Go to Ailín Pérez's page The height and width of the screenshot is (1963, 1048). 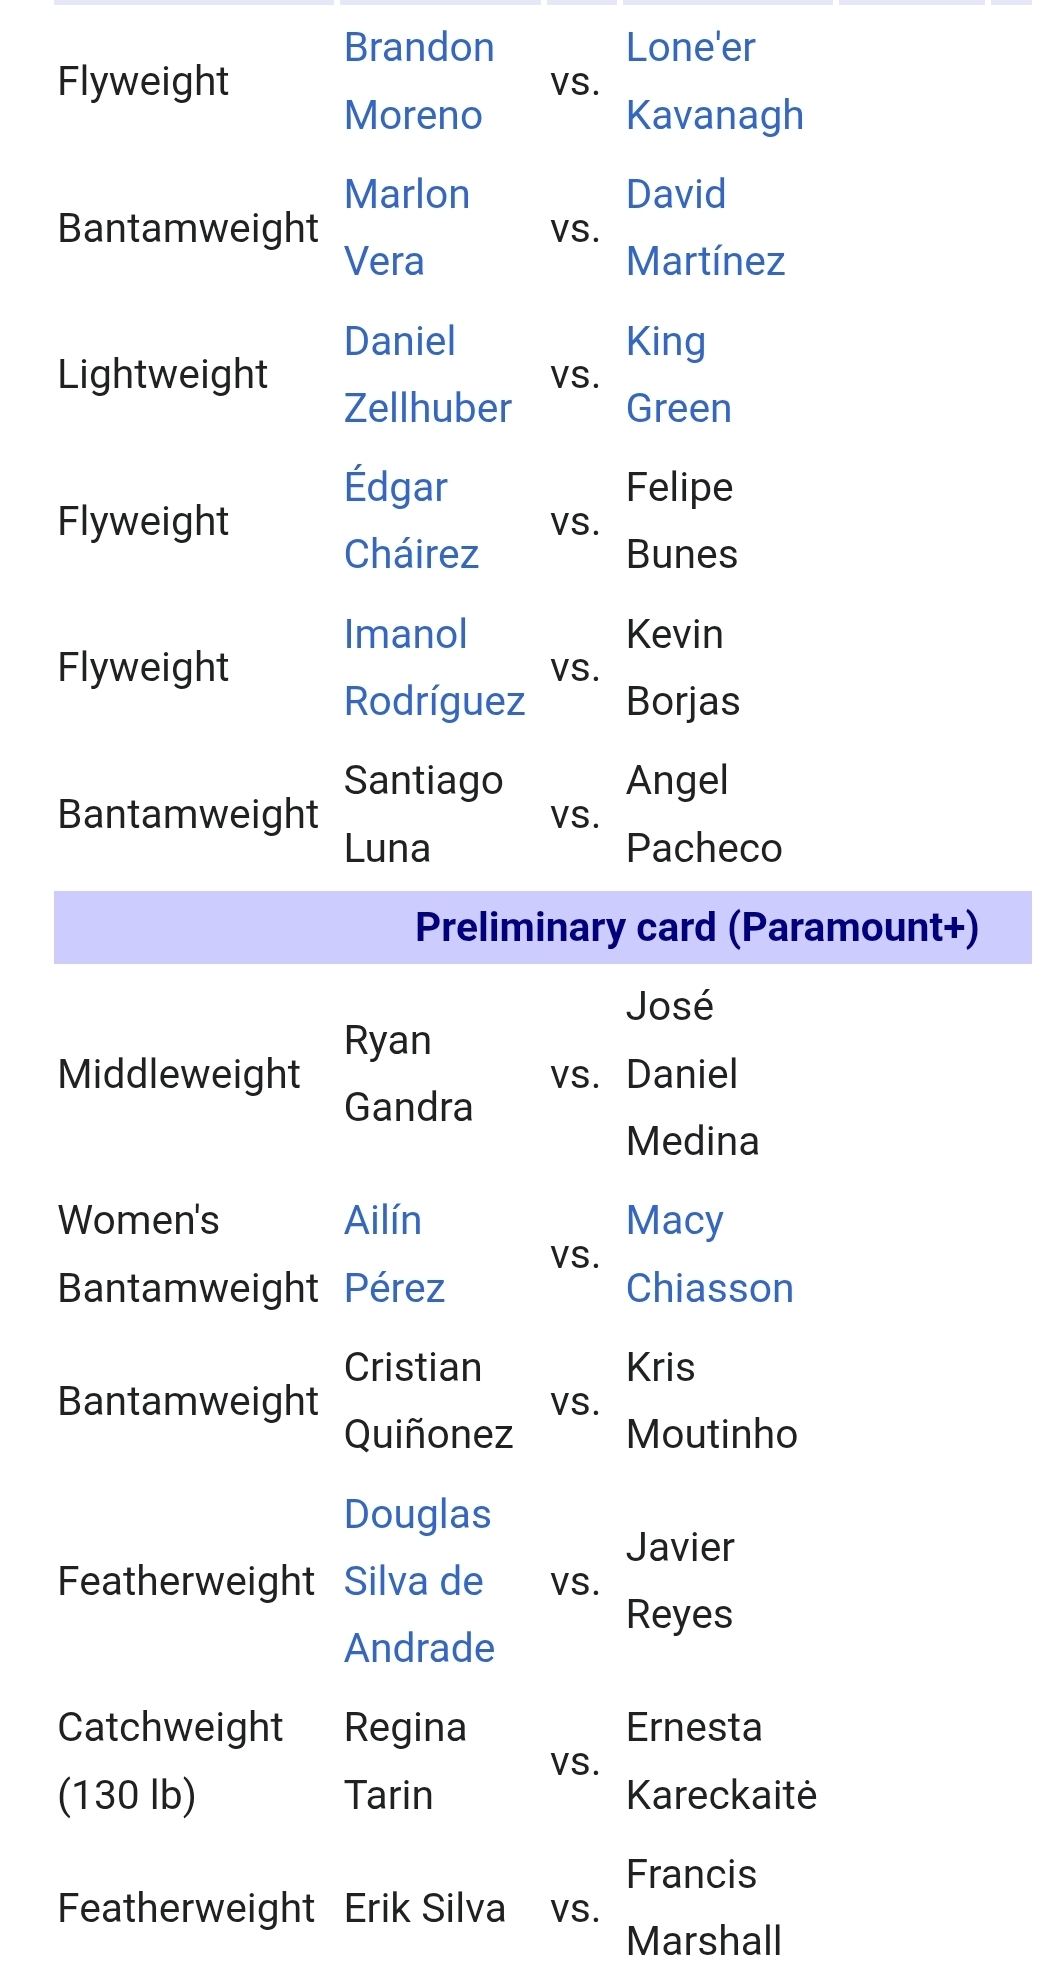coord(393,1254)
